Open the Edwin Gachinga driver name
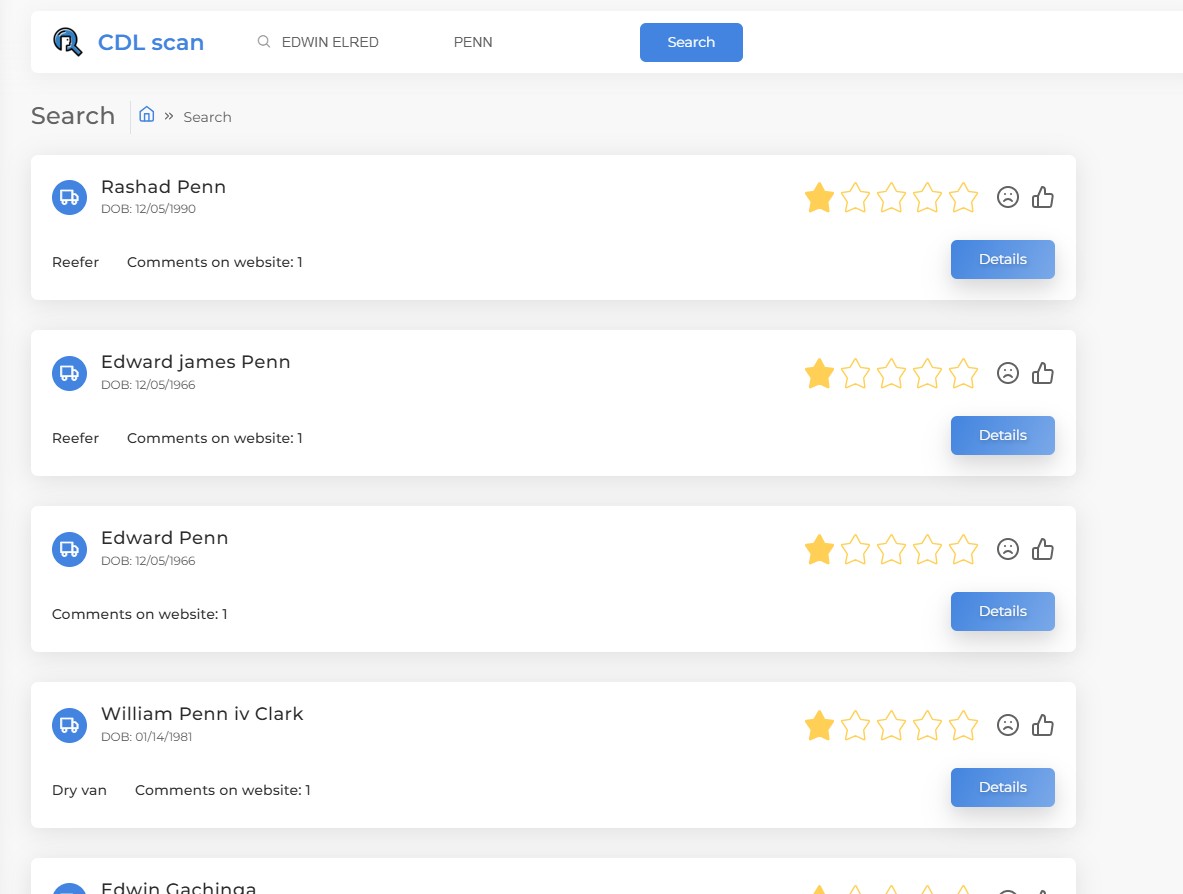 click(x=179, y=887)
